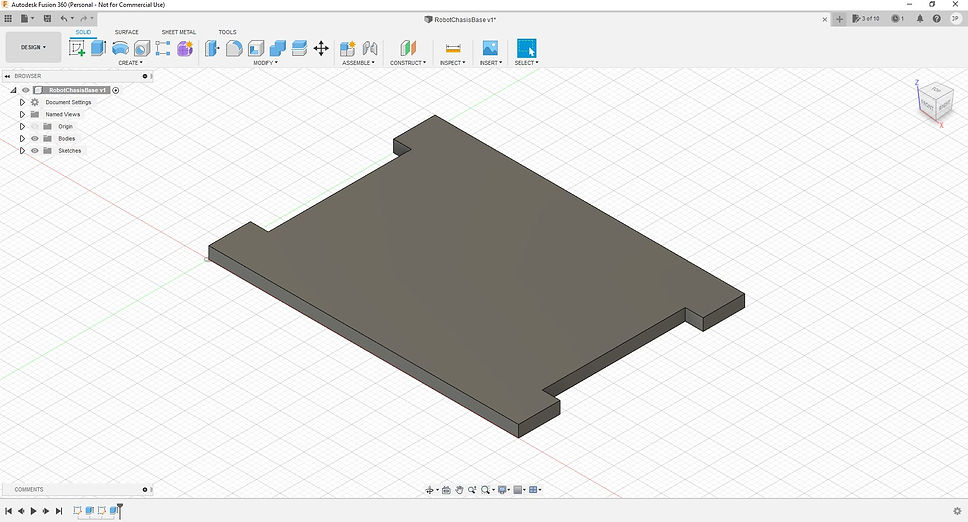Click the purple Create Form icon
This screenshot has width=968, height=522.
tap(185, 48)
